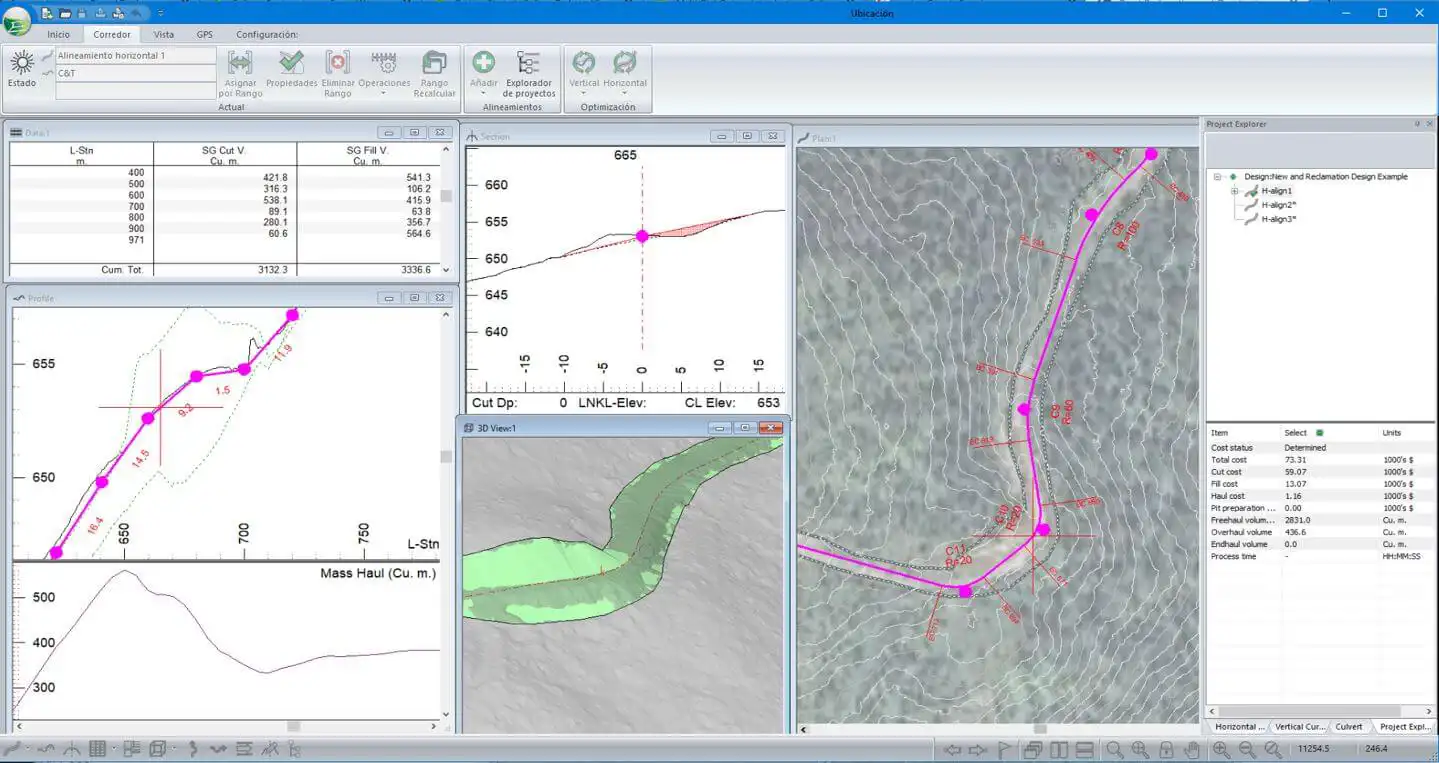Viewport: 1439px width, 763px height.
Task: Toggle the Project Explorer pin icon
Action: (x=1416, y=124)
